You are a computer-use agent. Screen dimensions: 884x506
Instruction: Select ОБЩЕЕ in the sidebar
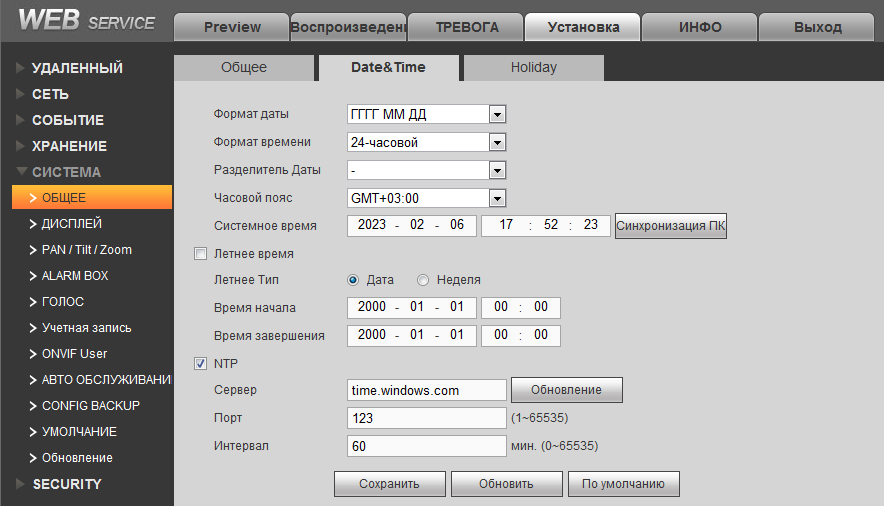pos(92,197)
